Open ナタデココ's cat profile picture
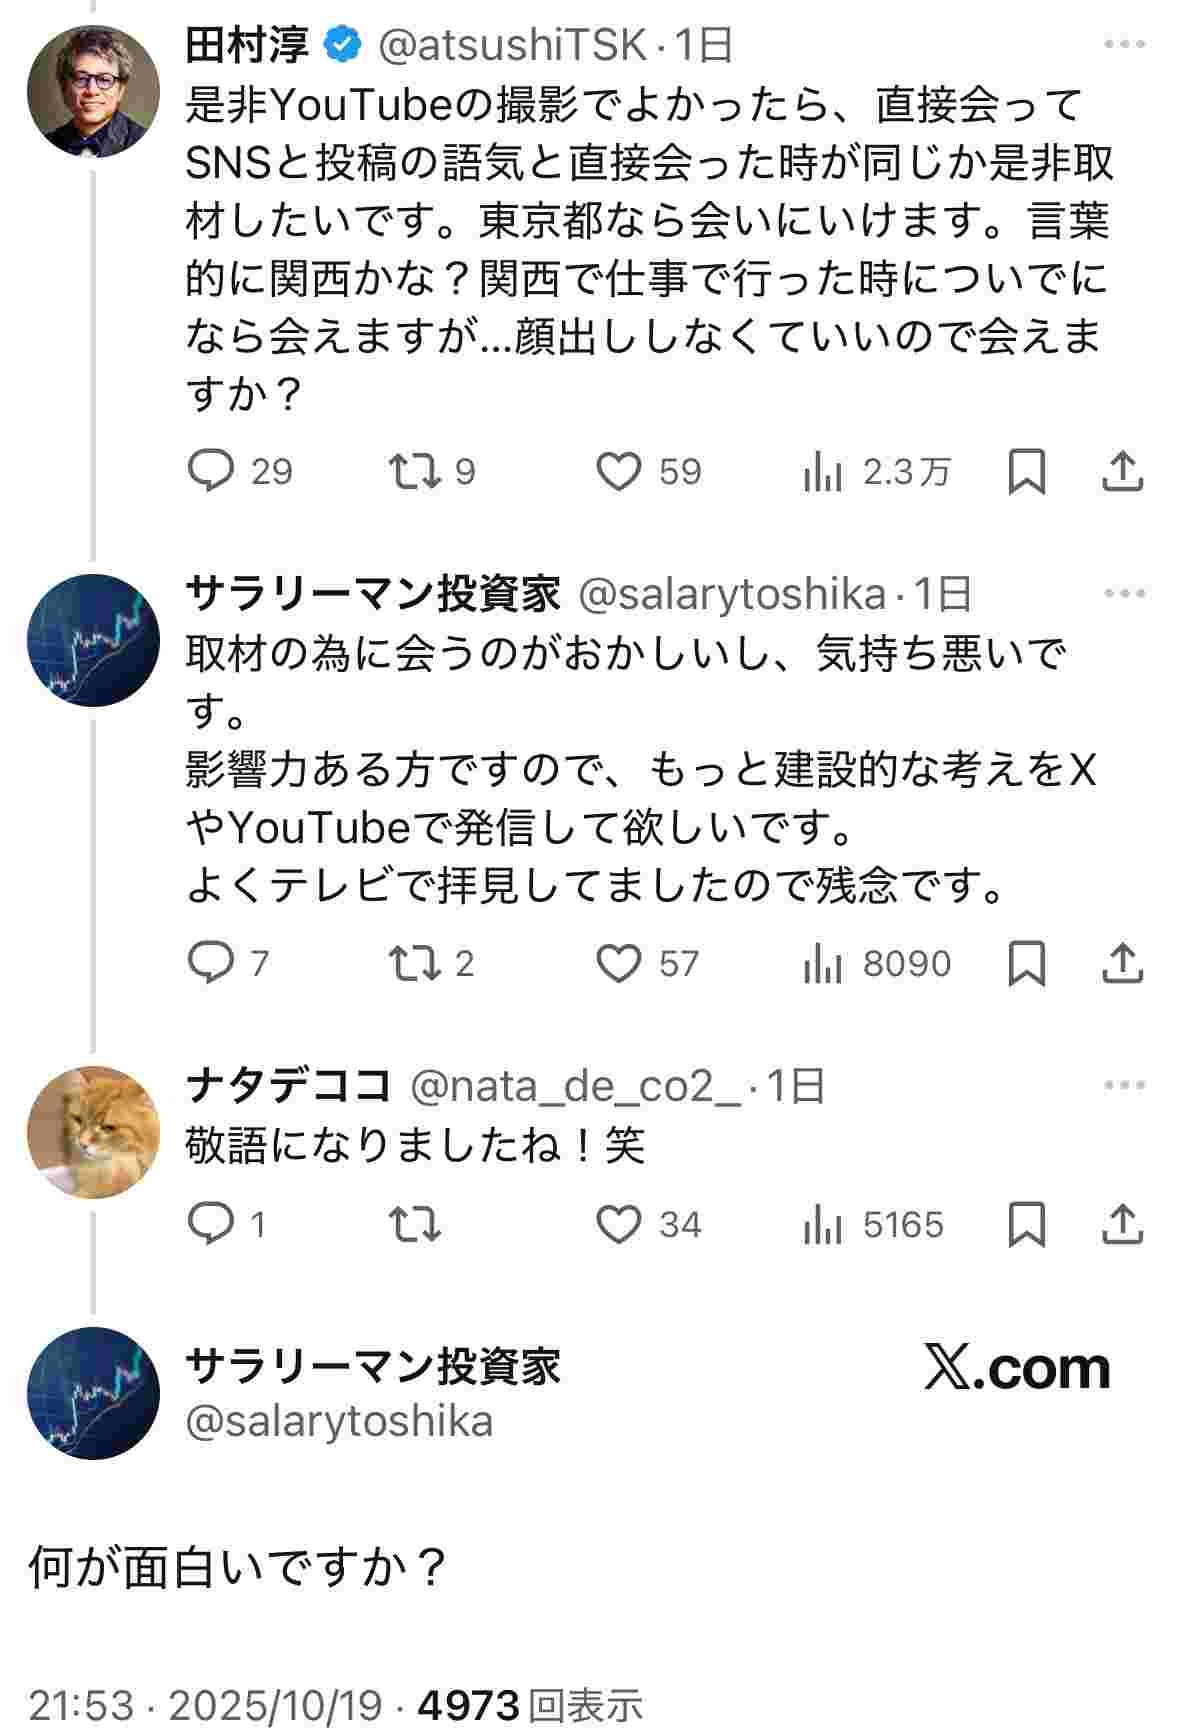 click(93, 1132)
